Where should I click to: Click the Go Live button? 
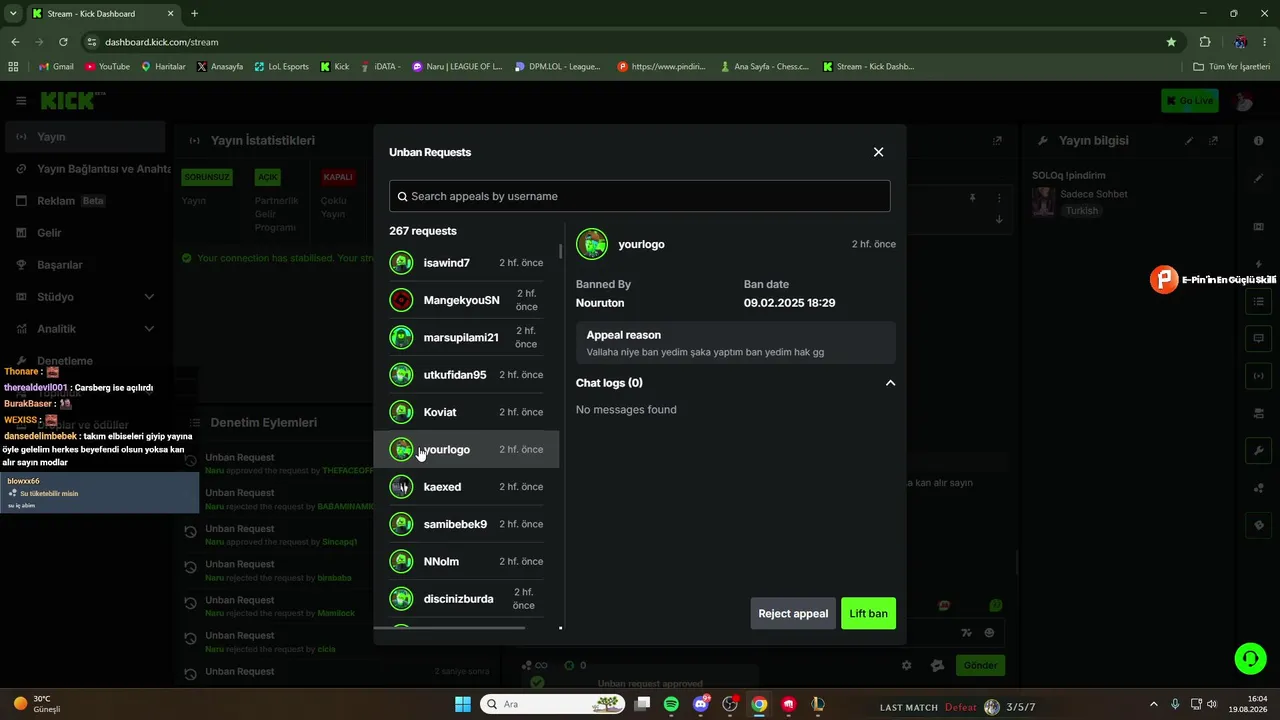[x=1189, y=100]
